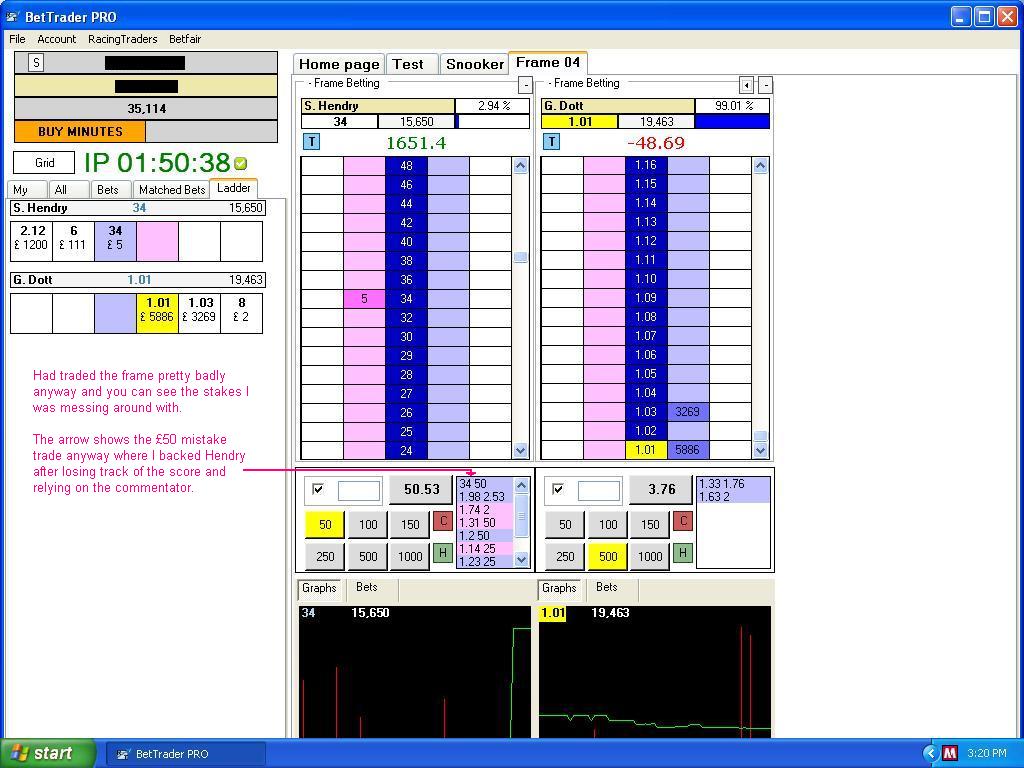Open the Account menu
1024x768 pixels.
(57, 39)
